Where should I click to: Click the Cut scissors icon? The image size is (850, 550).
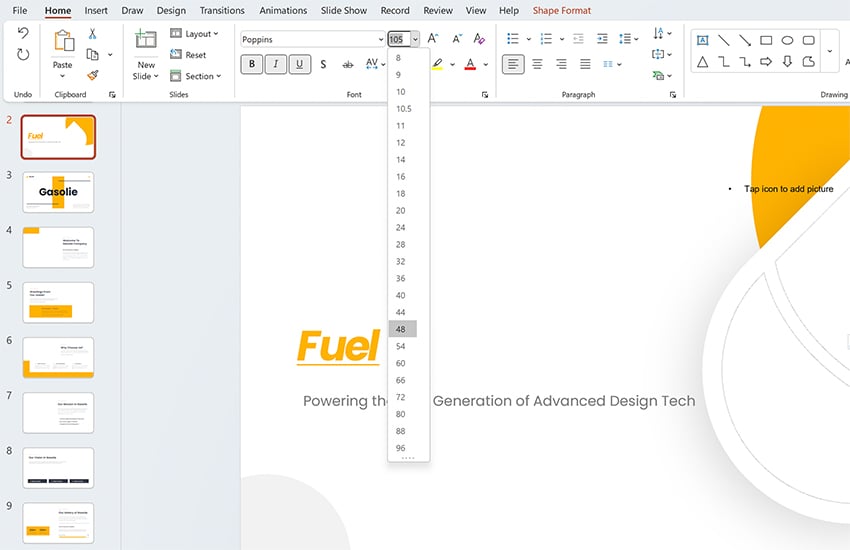[93, 34]
